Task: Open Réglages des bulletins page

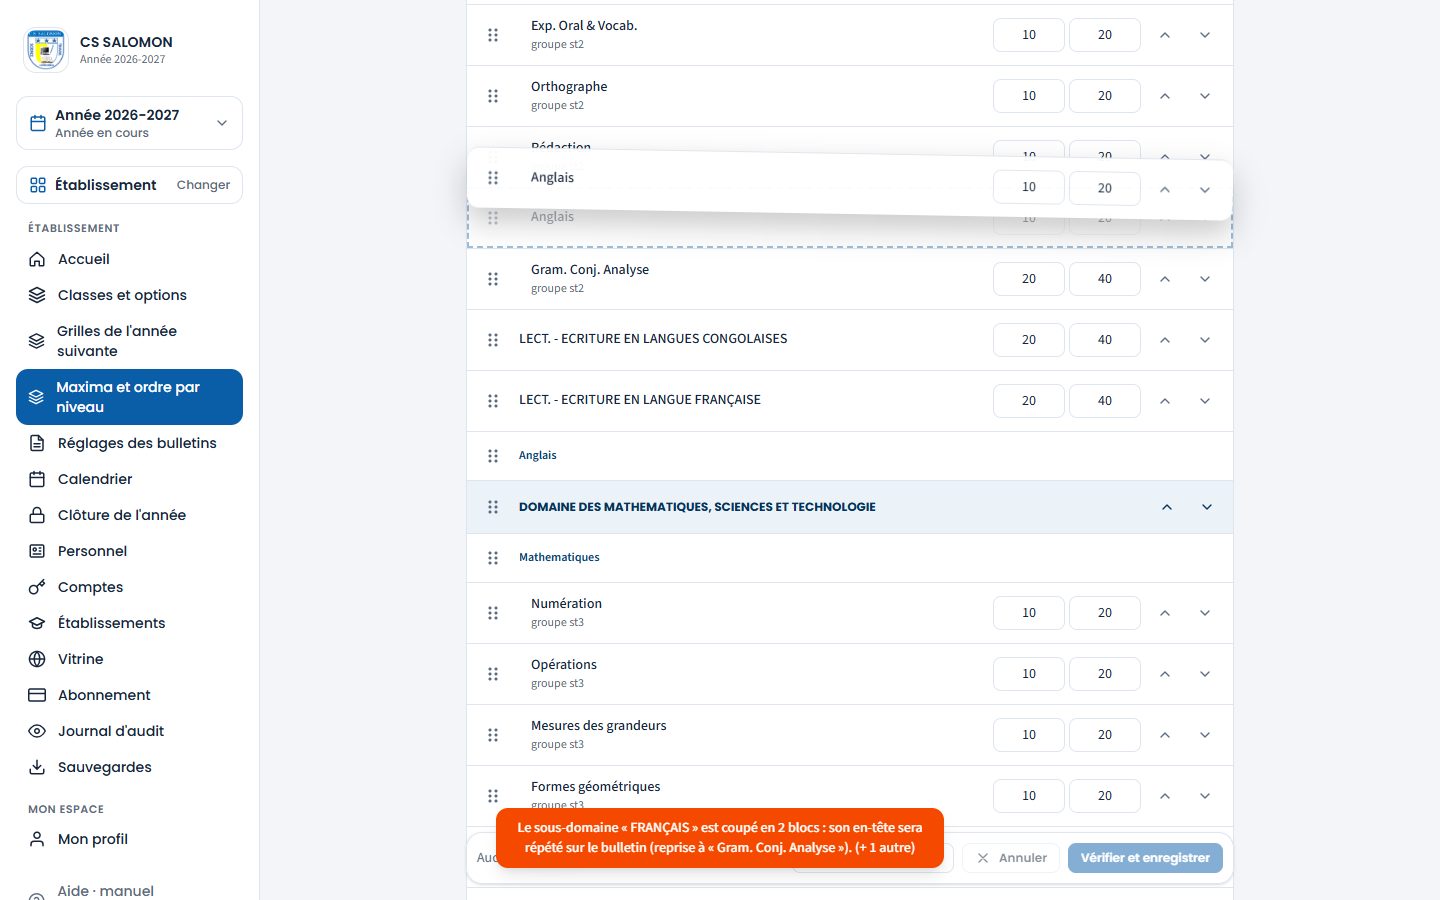Action: tap(129, 443)
